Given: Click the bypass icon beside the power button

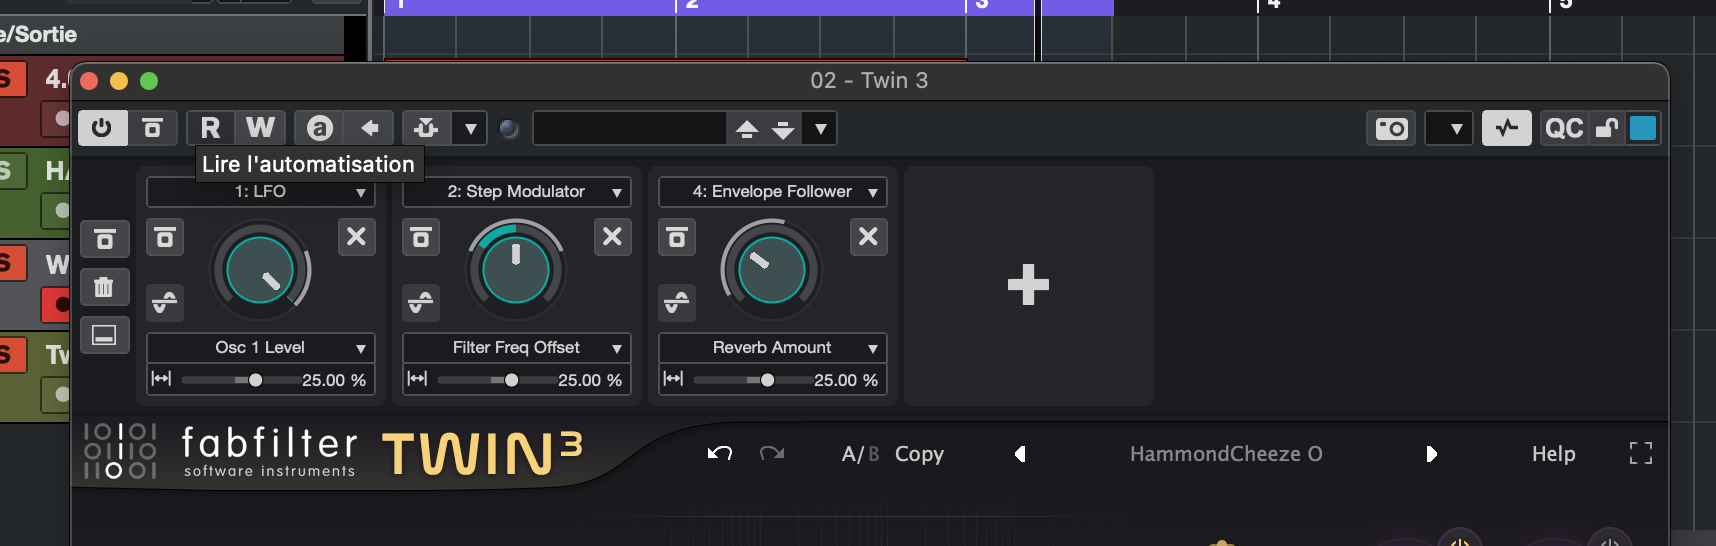Looking at the screenshot, I should pyautogui.click(x=152, y=128).
